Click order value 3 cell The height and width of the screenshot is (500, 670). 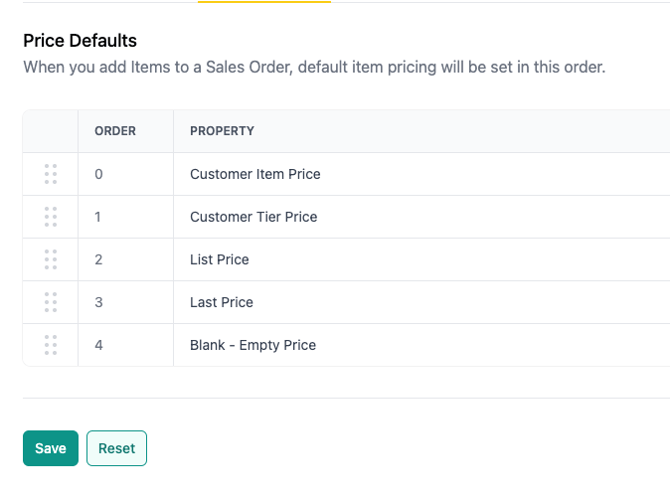(x=99, y=302)
